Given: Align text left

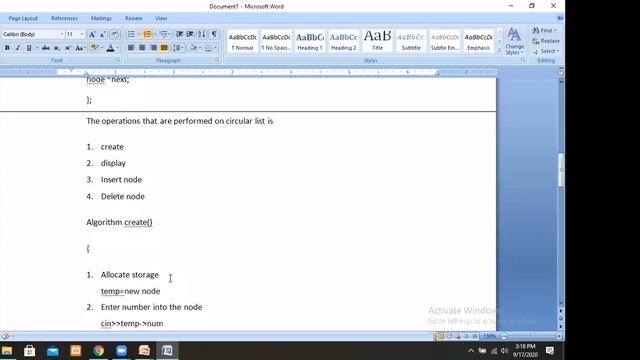Looking at the screenshot, I should coord(131,48).
